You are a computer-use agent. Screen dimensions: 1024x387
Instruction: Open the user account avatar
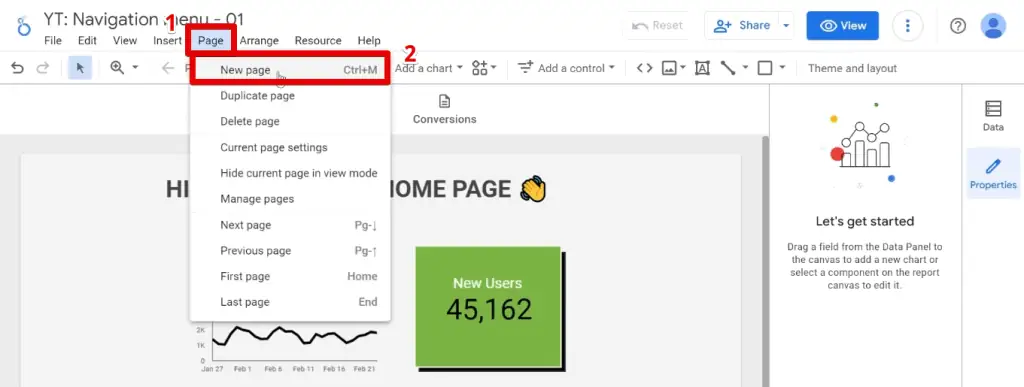993,26
